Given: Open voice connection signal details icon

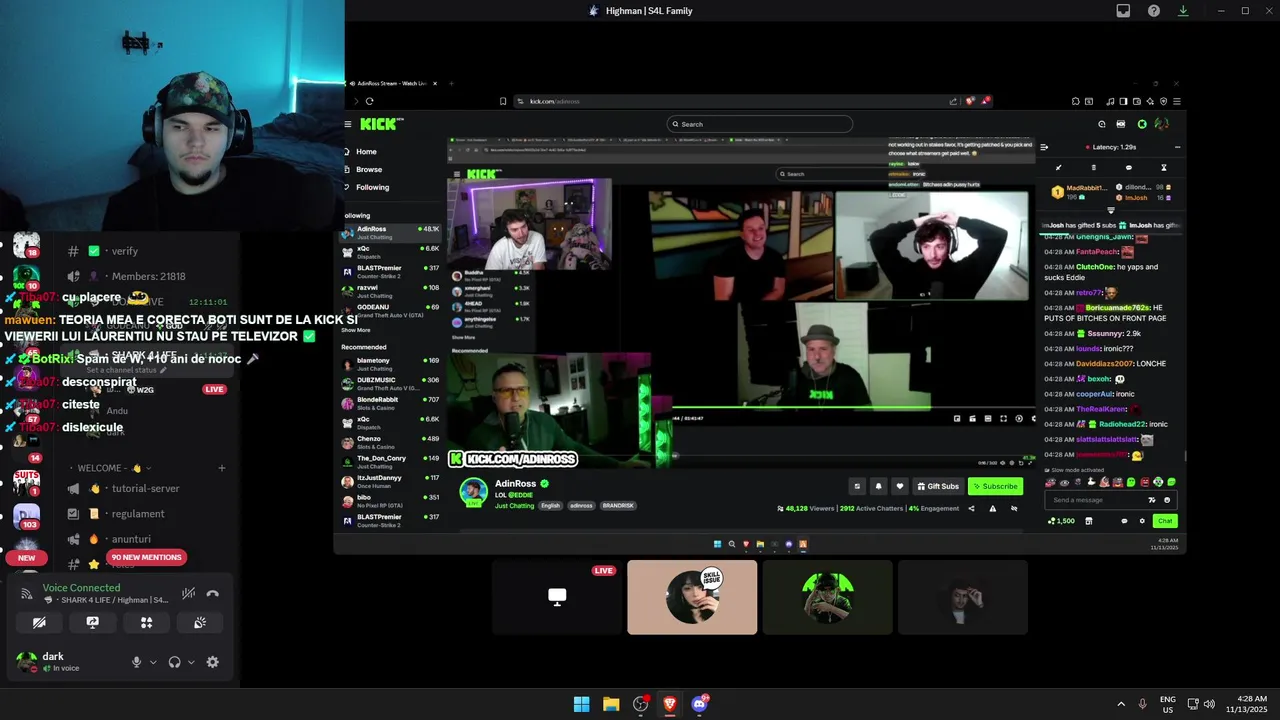Looking at the screenshot, I should pyautogui.click(x=27, y=594).
